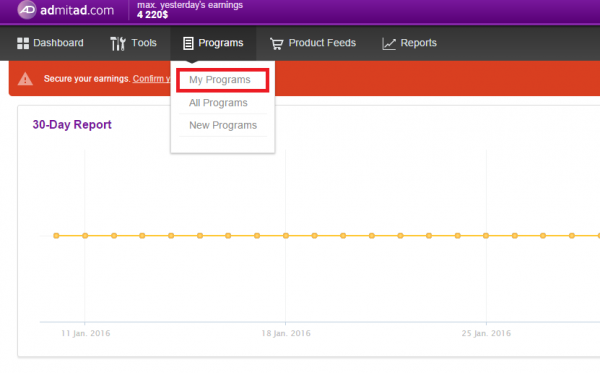Click the chart data point above 25 Jan. 2016
Image resolution: width=600 pixels, height=373 pixels.
[486, 236]
